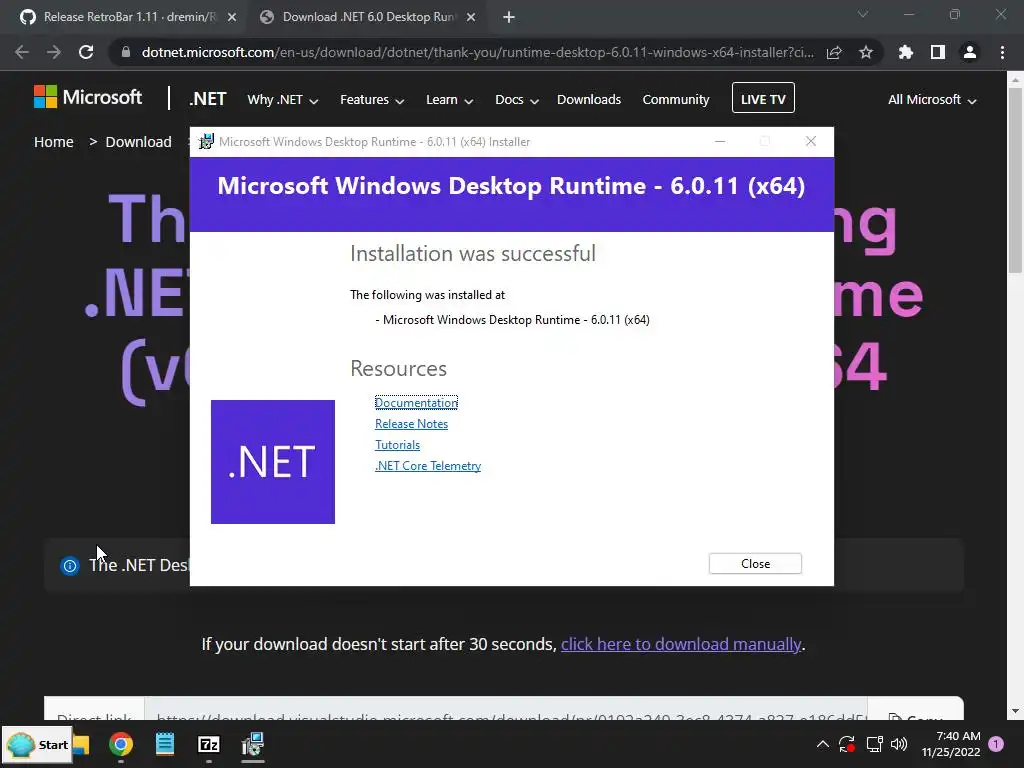Viewport: 1024px width, 768px height.
Task: Expand the All Microsoft menu
Action: pos(932,100)
